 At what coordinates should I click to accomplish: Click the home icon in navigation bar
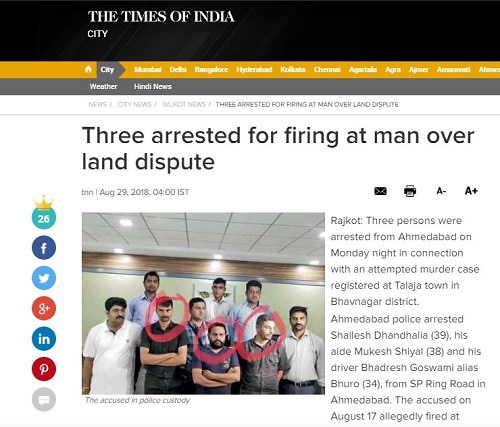88,69
